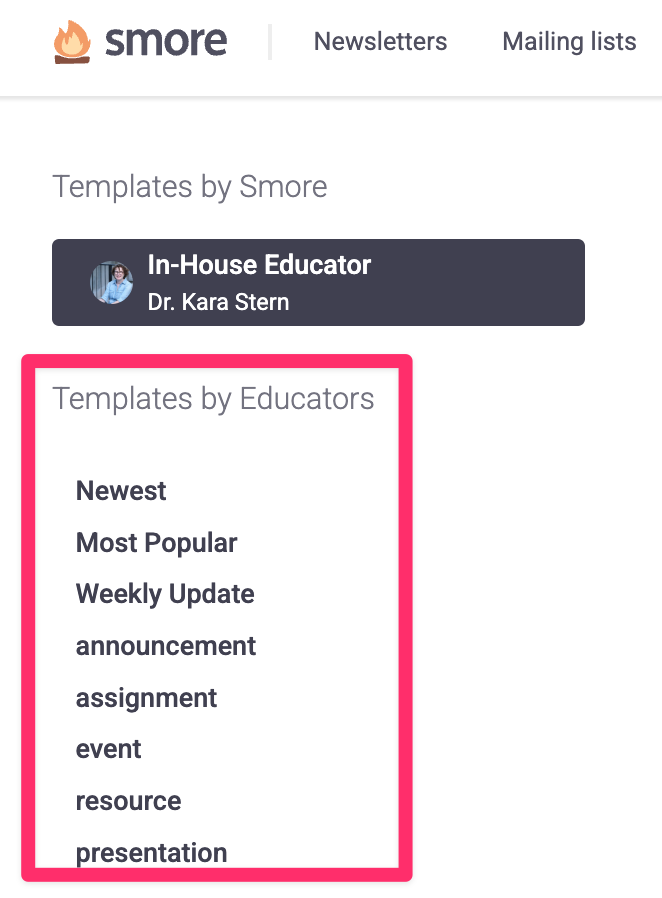This screenshot has width=662, height=898.
Task: Click the Dr. Kara Stern name
Action: (x=218, y=301)
